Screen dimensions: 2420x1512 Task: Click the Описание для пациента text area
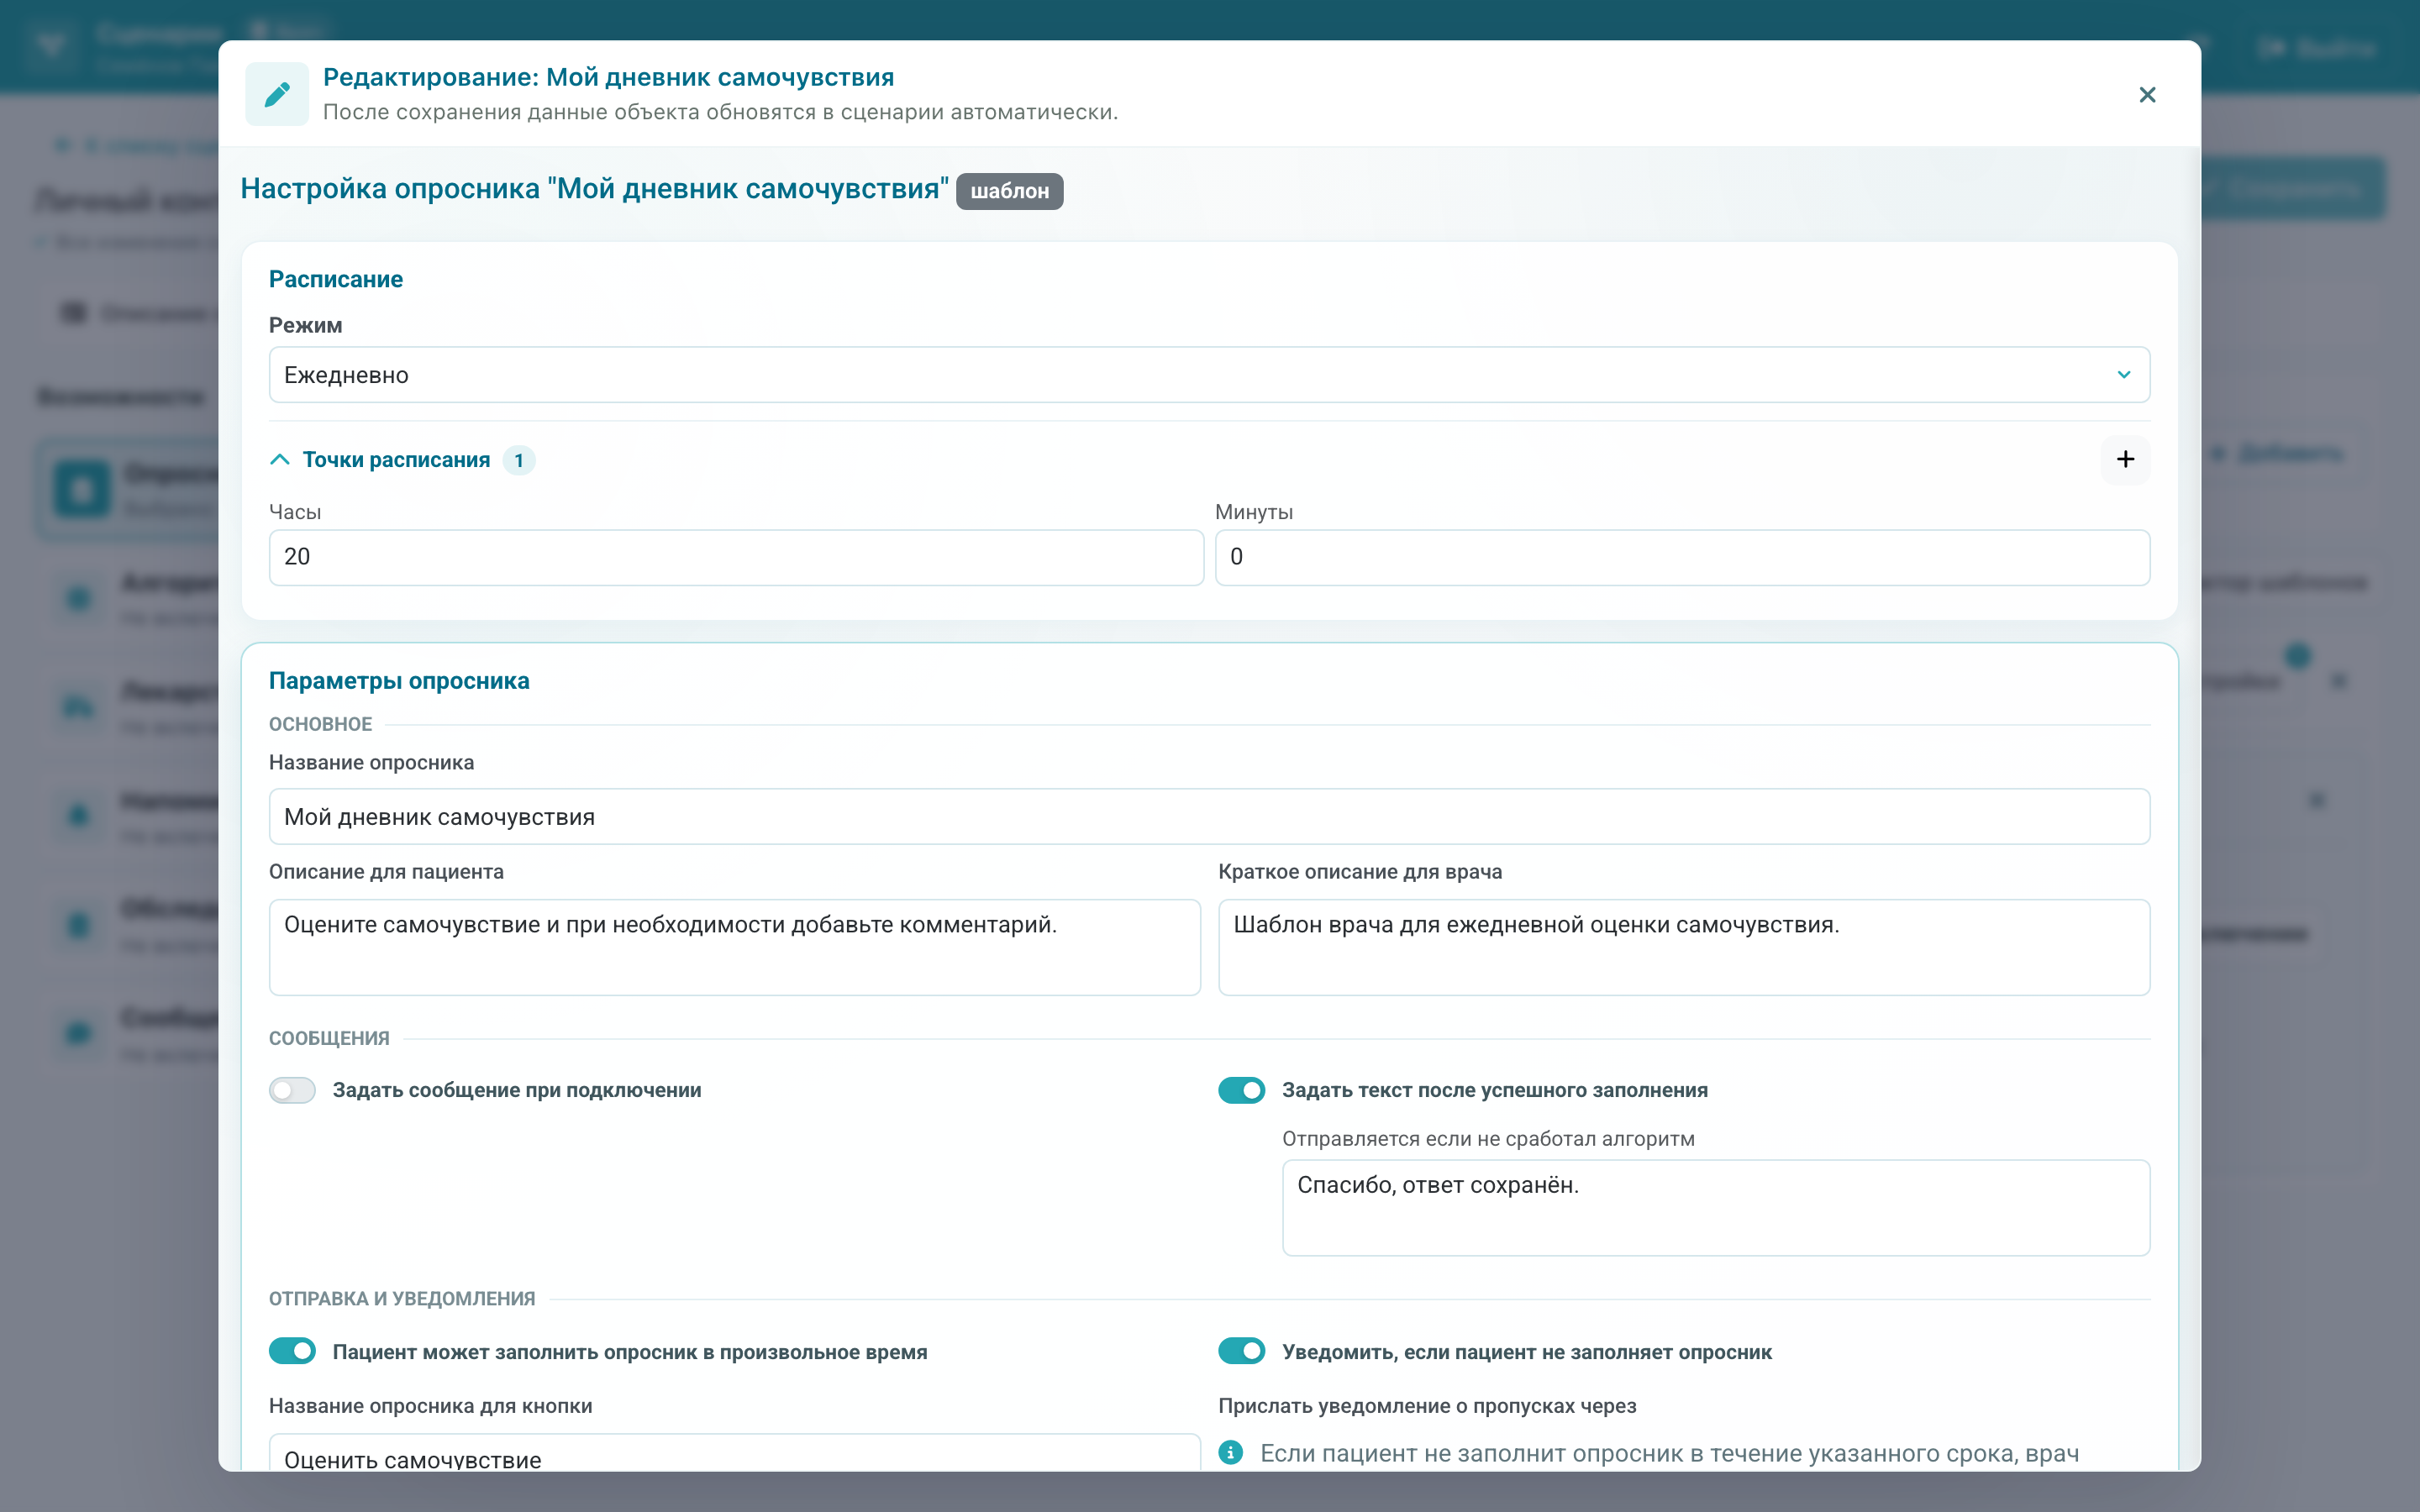[x=735, y=947]
